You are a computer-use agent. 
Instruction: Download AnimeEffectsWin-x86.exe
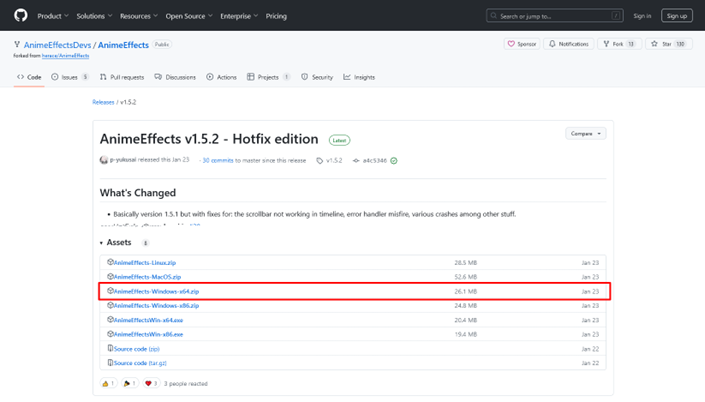148,335
